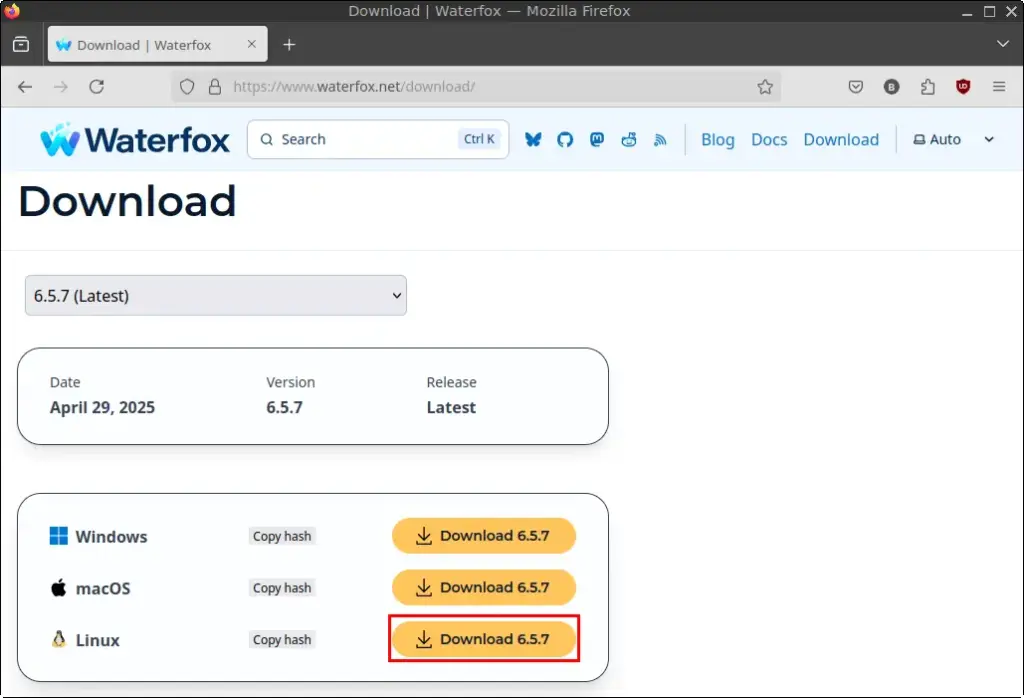Open the Download nav link

841,140
